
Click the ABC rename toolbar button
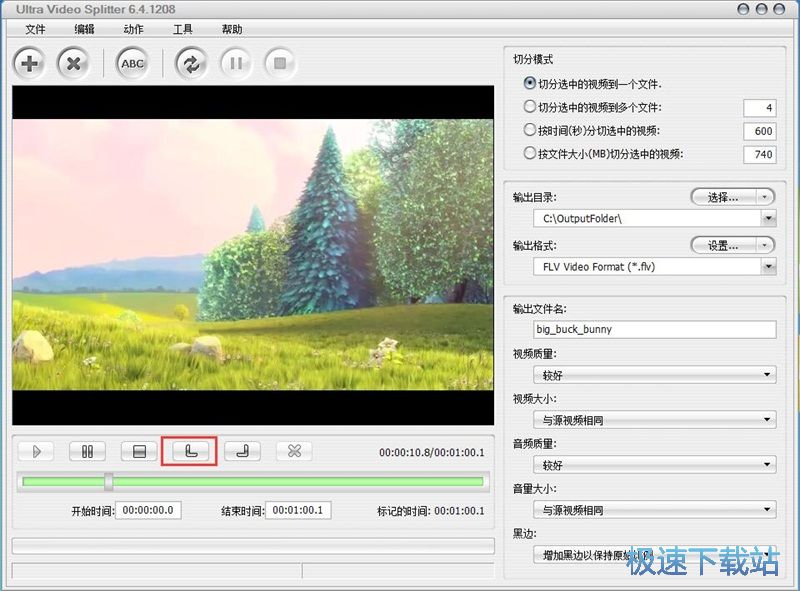tap(132, 63)
